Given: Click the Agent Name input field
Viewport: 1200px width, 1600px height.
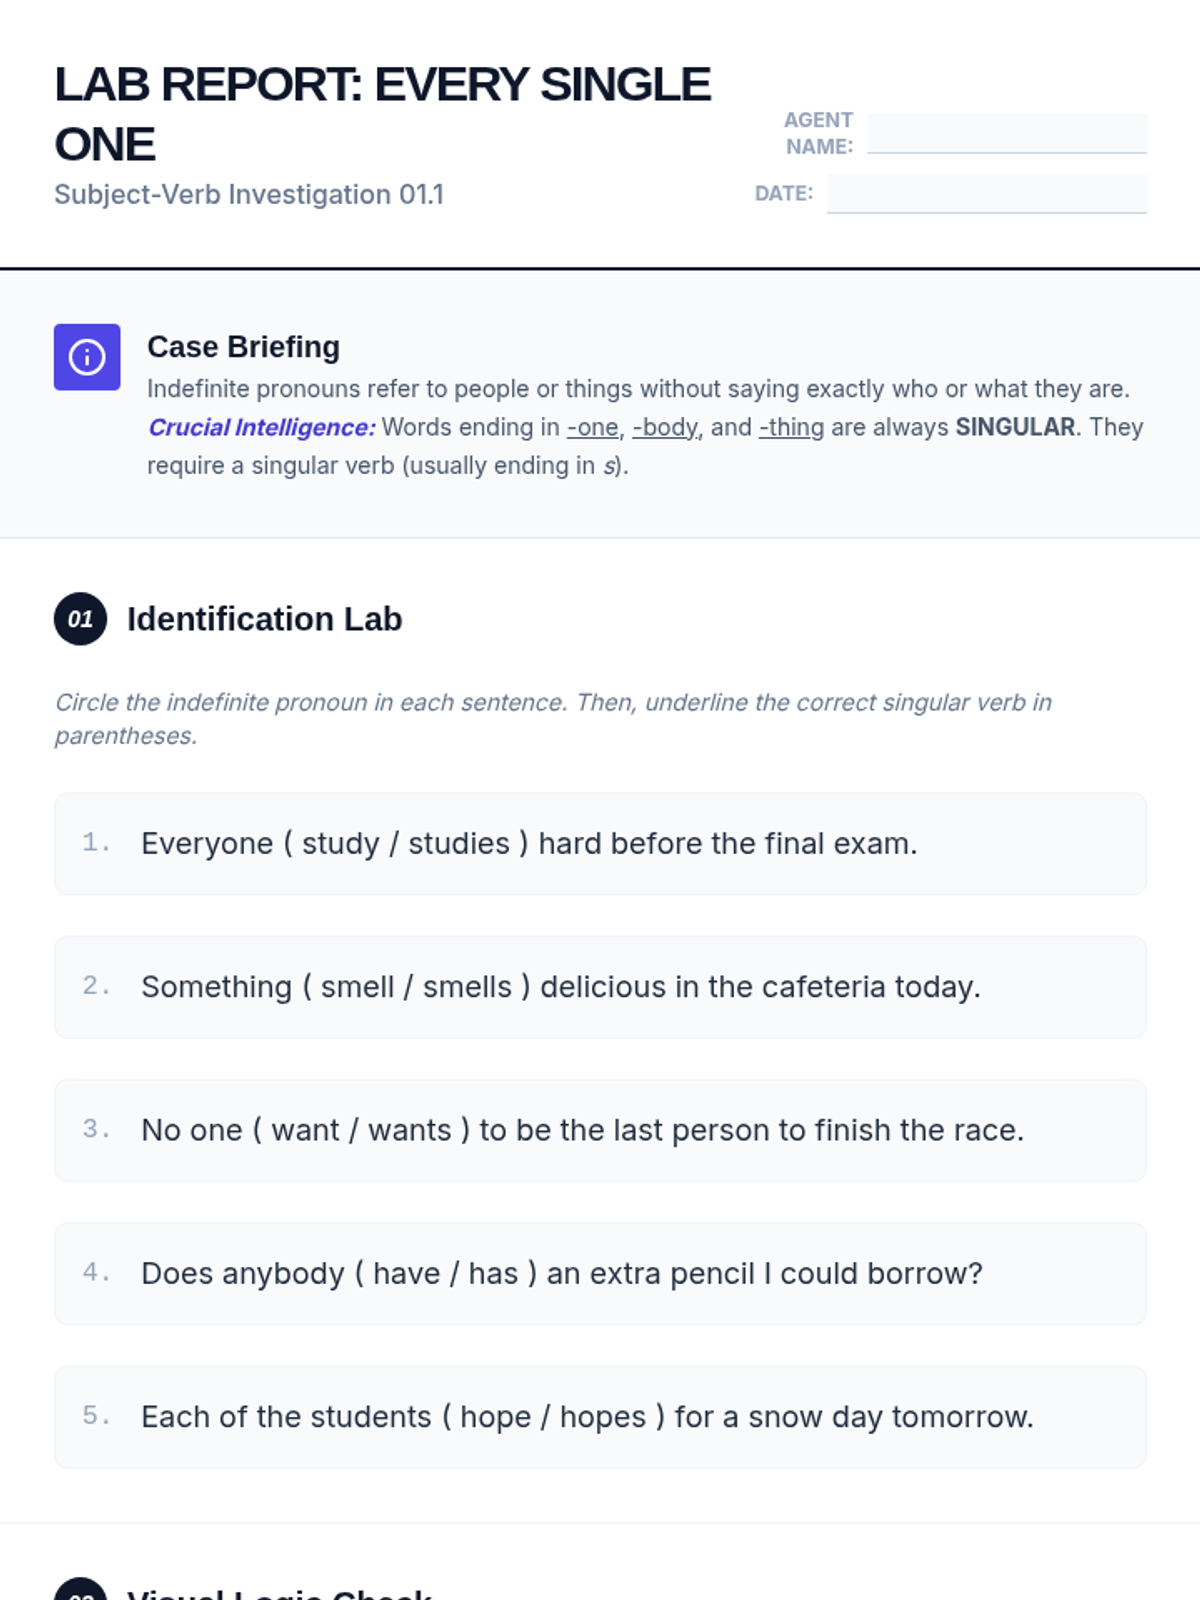Looking at the screenshot, I should click(x=1006, y=133).
